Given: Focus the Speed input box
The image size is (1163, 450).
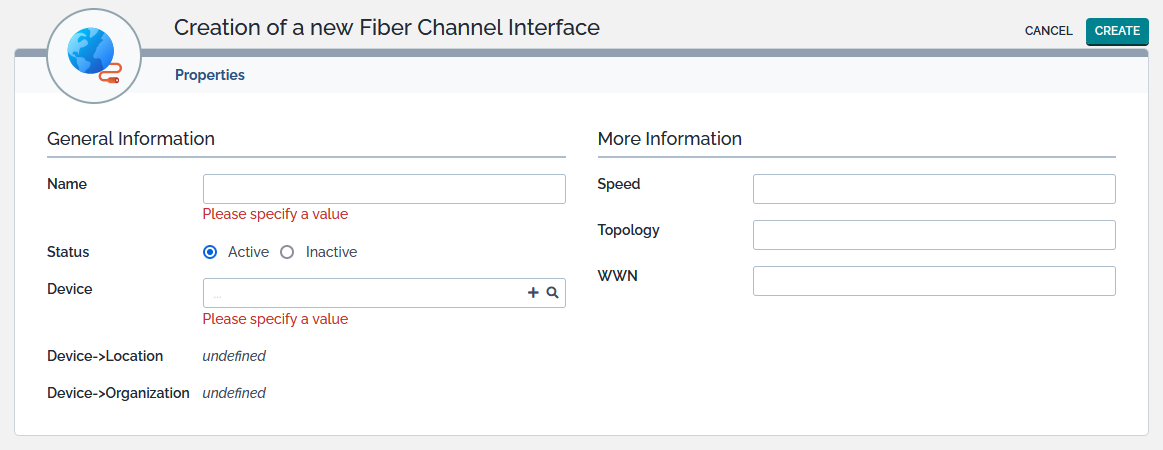Looking at the screenshot, I should [934, 189].
